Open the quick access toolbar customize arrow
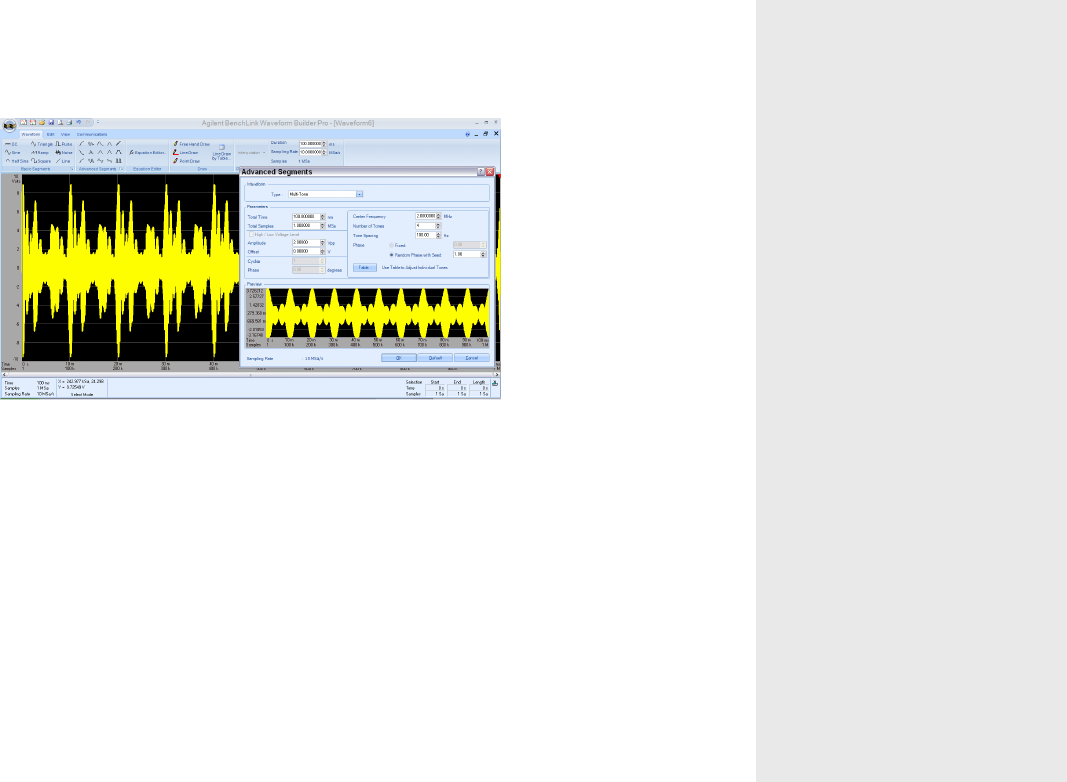Screen dimensions: 1067x782 click(x=97, y=122)
